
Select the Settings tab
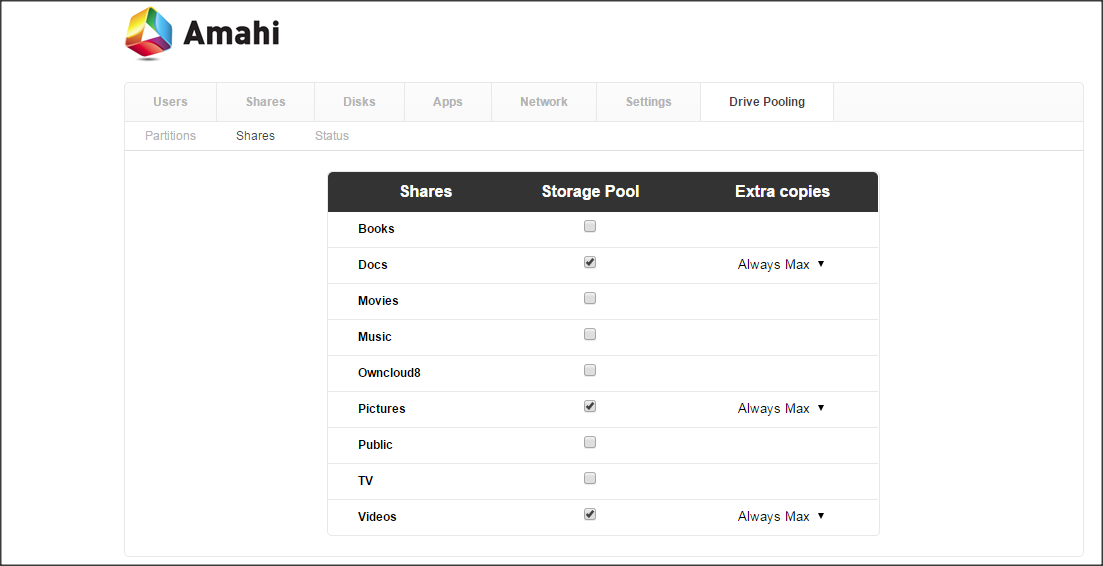649,102
